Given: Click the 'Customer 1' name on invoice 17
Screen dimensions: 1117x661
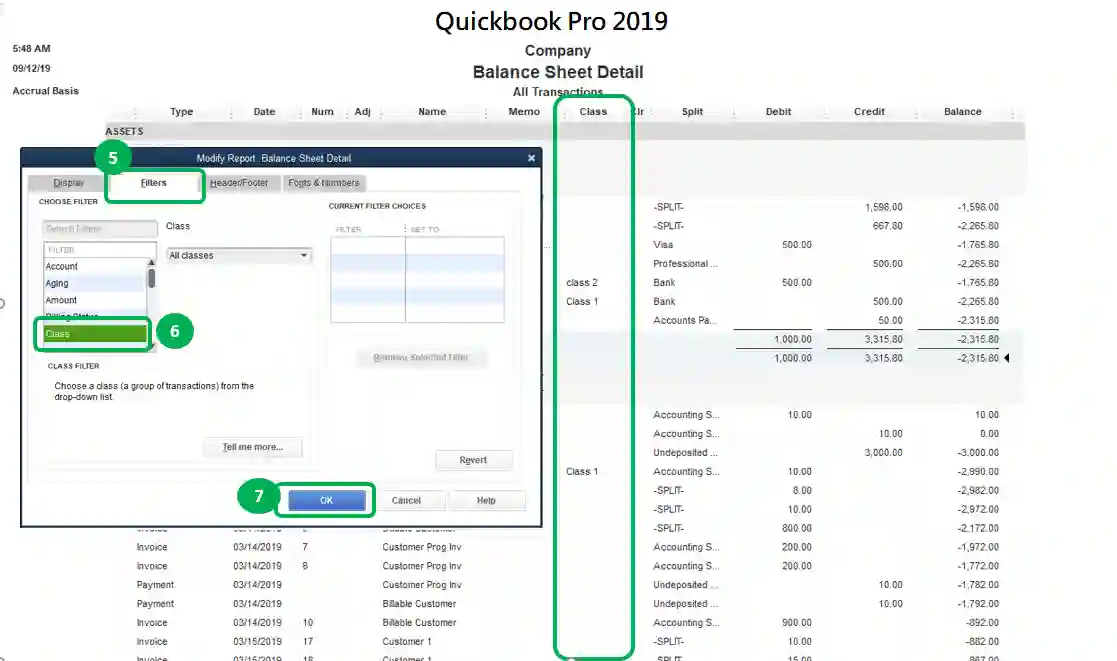Looking at the screenshot, I should click(x=407, y=642).
